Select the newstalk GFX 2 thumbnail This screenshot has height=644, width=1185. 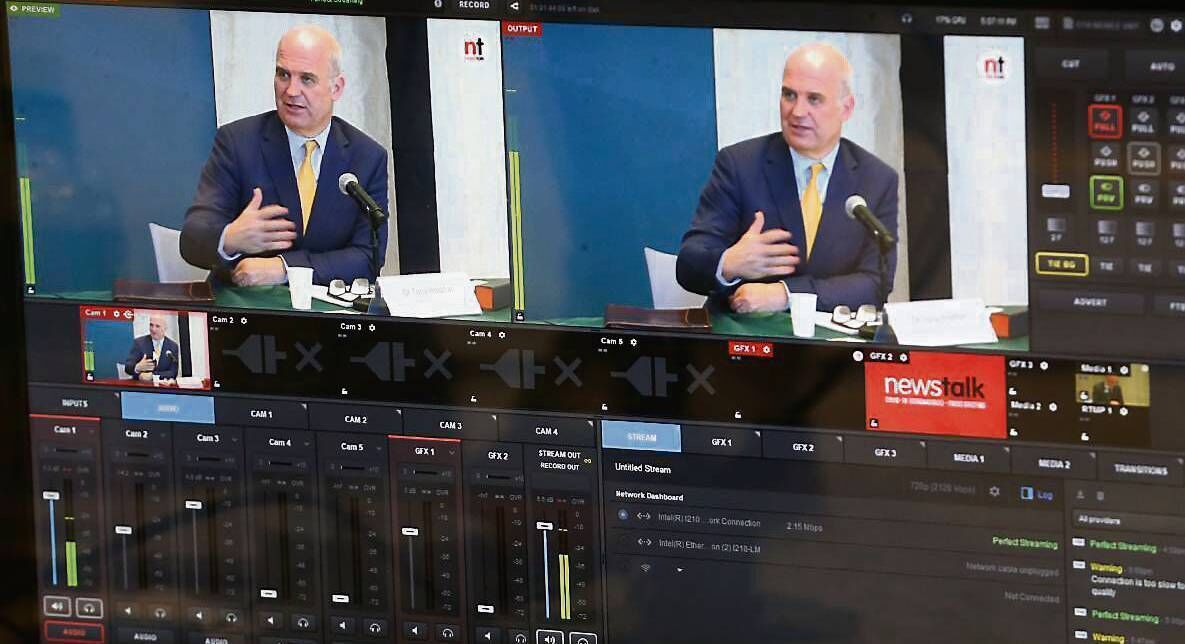point(934,393)
